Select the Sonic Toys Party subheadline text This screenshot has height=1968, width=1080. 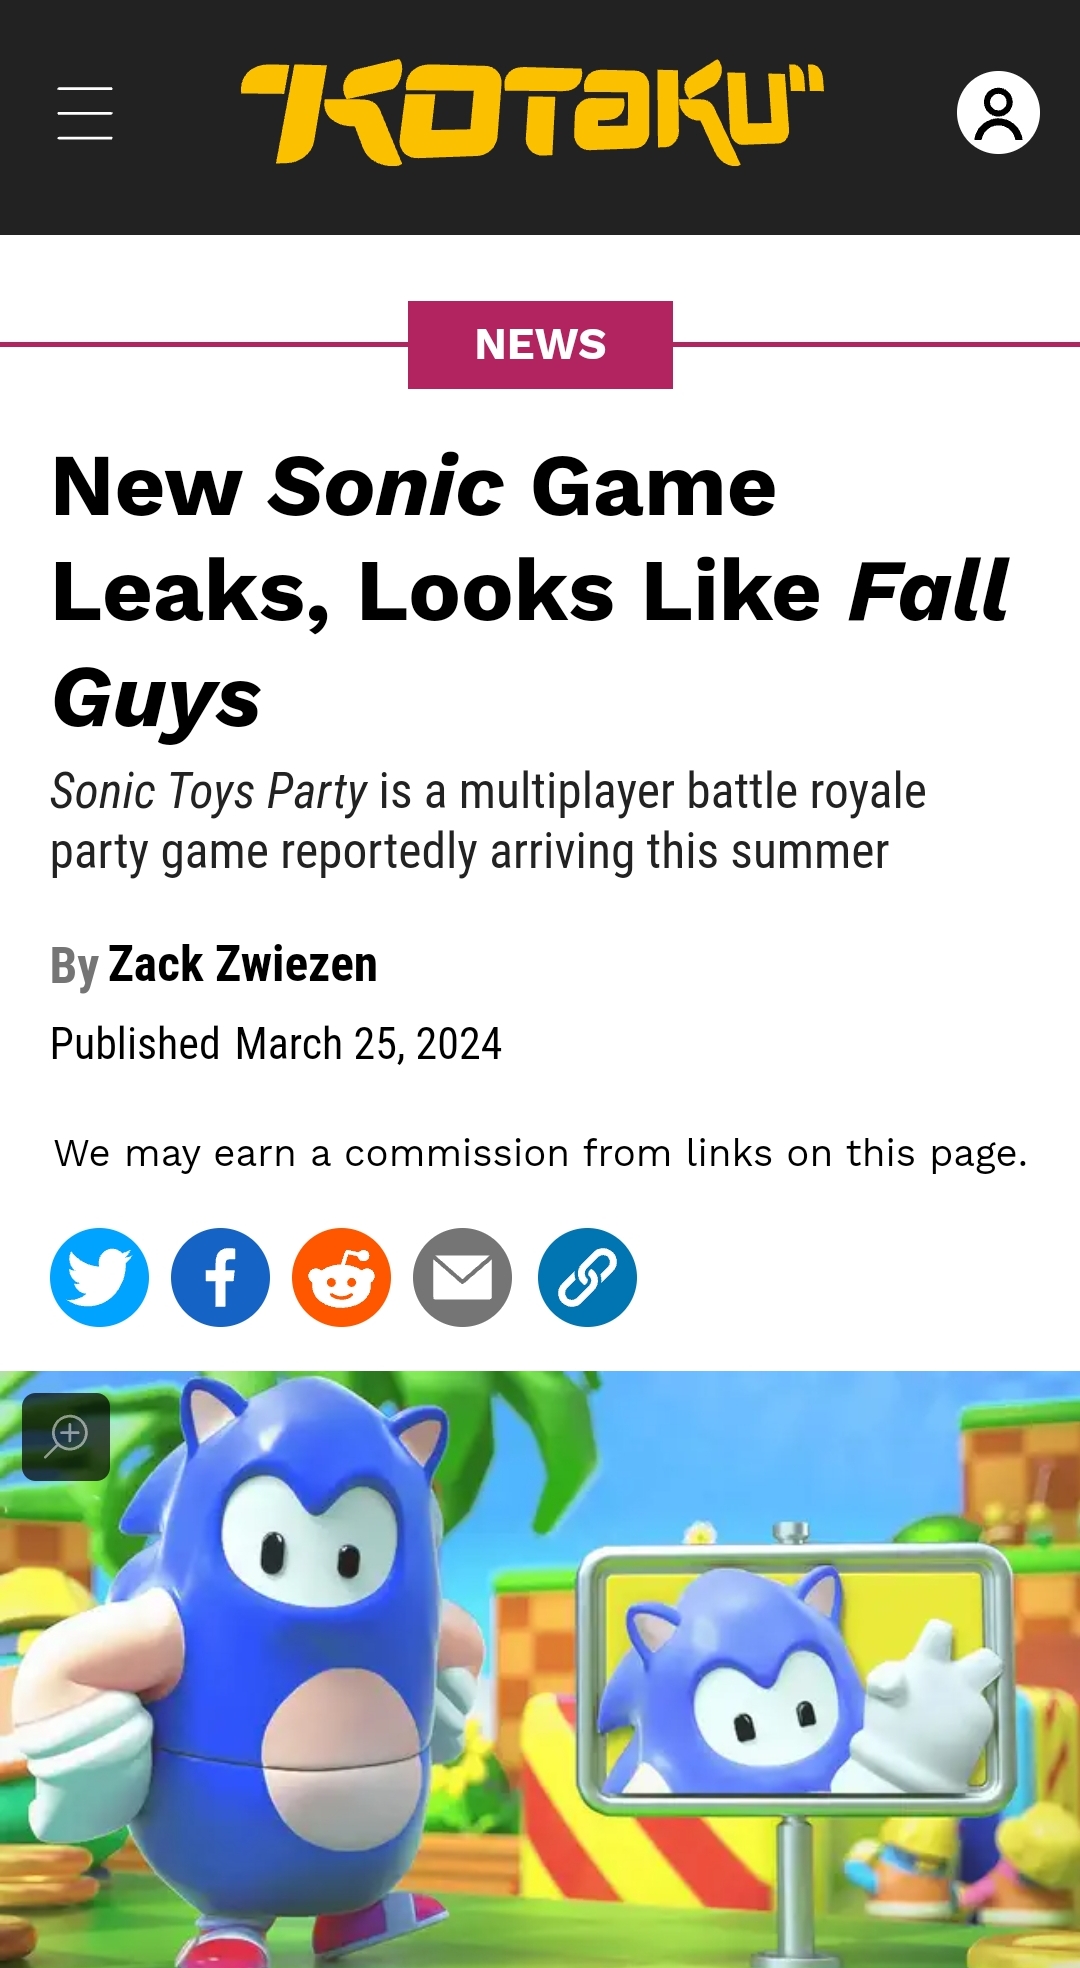(x=488, y=821)
